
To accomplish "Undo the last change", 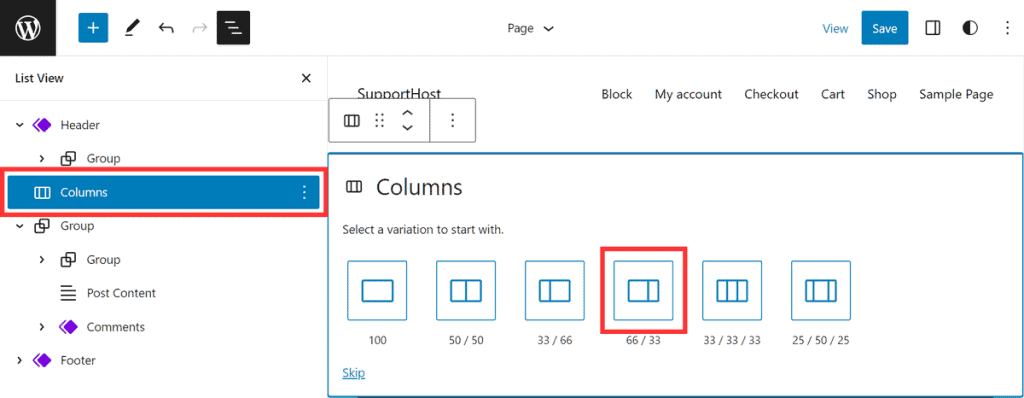I will pyautogui.click(x=166, y=28).
